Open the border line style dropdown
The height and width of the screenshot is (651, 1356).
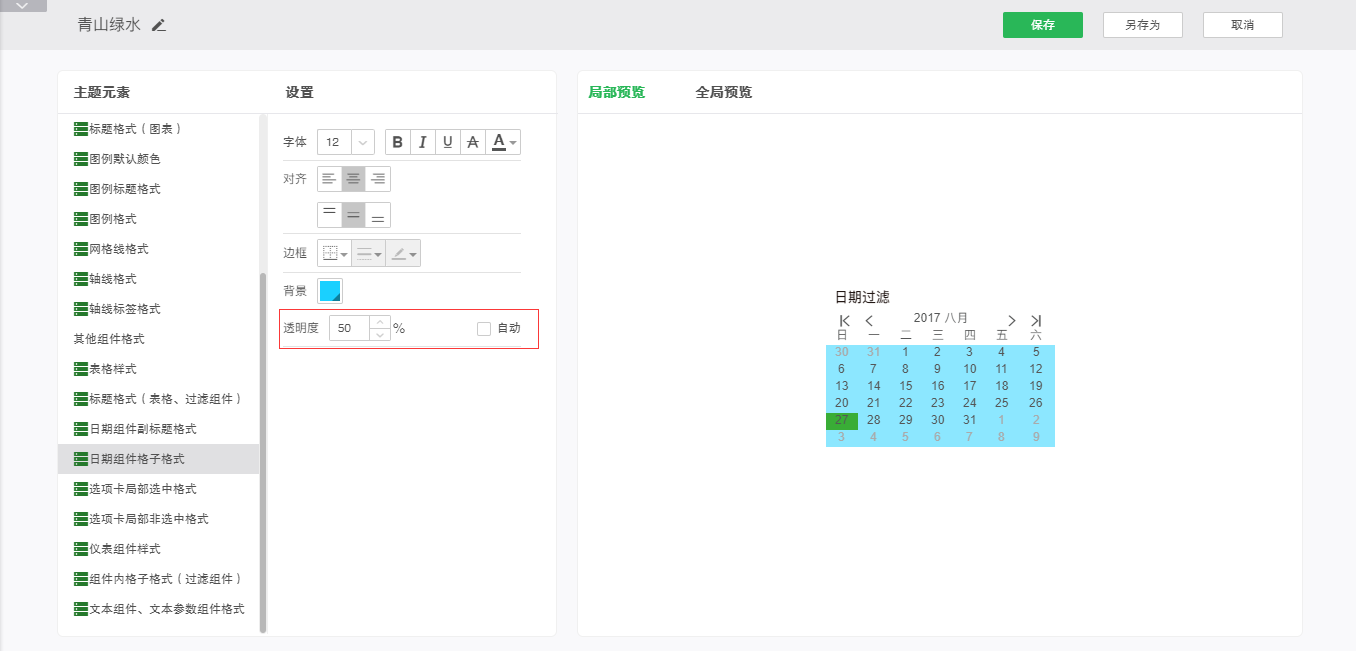368,254
